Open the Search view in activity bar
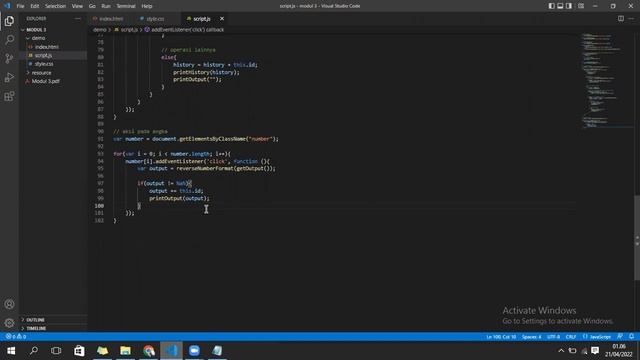 point(9,40)
